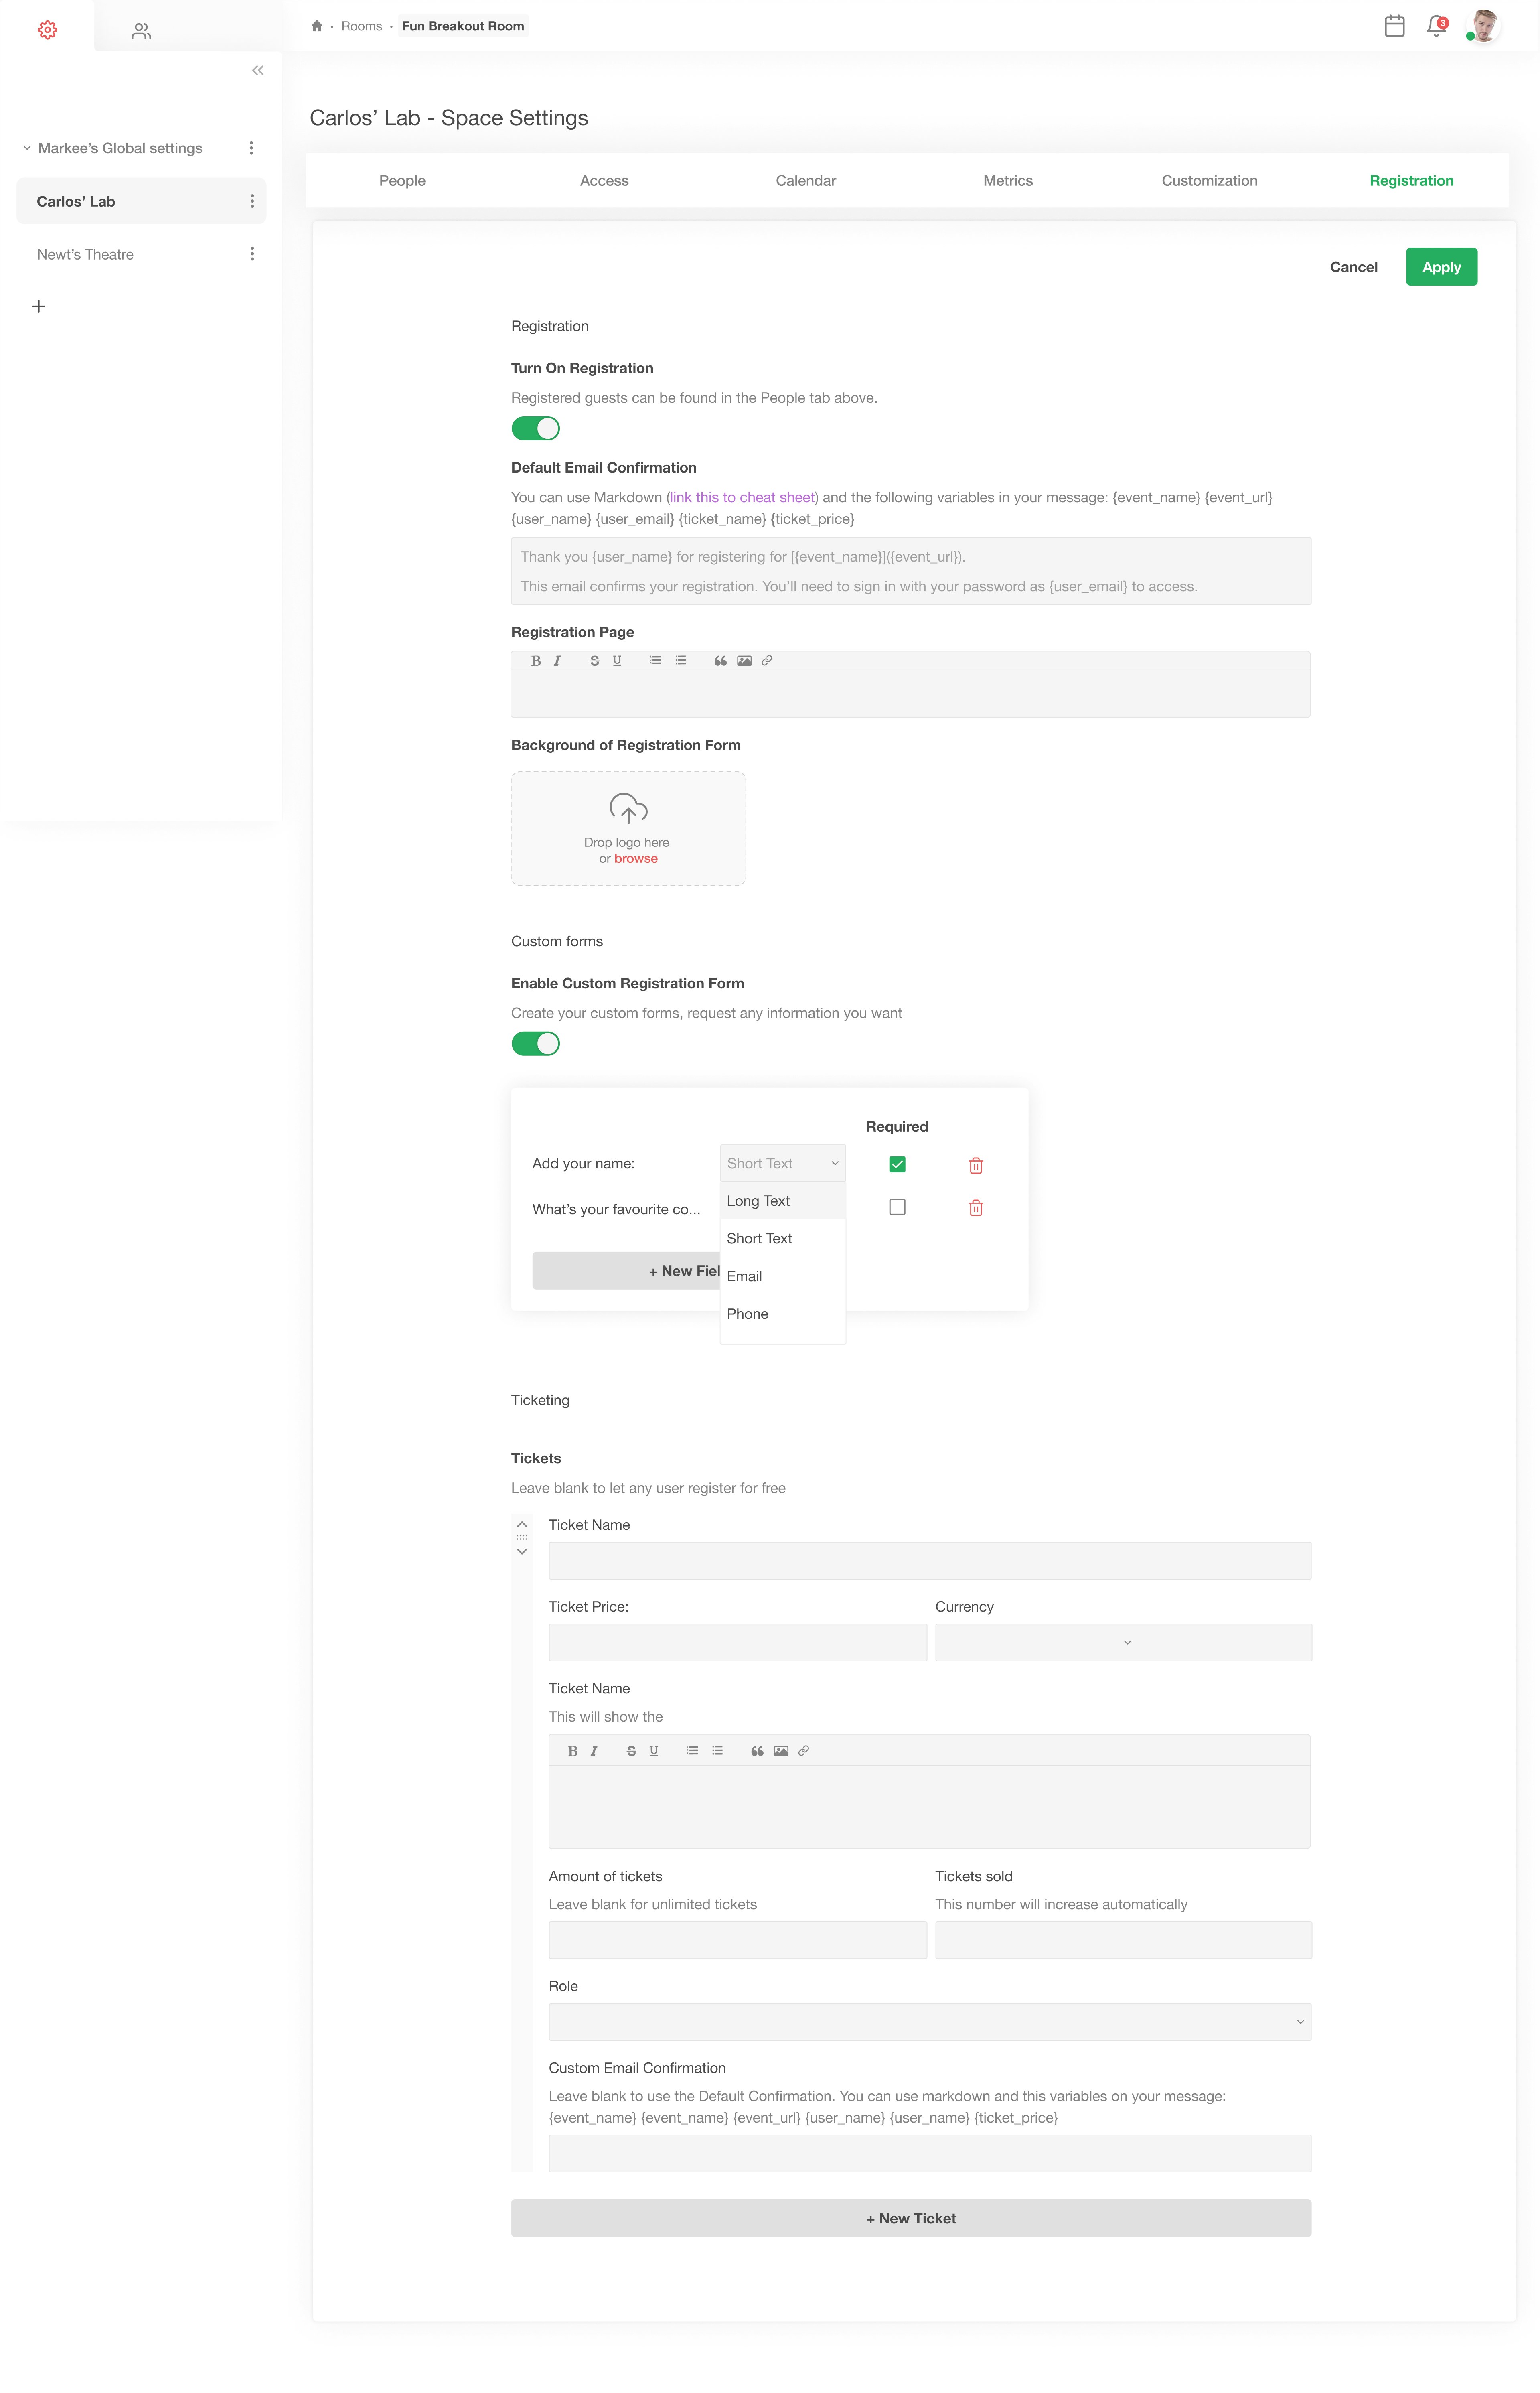Choose Phone from dropdown list

(x=783, y=1314)
